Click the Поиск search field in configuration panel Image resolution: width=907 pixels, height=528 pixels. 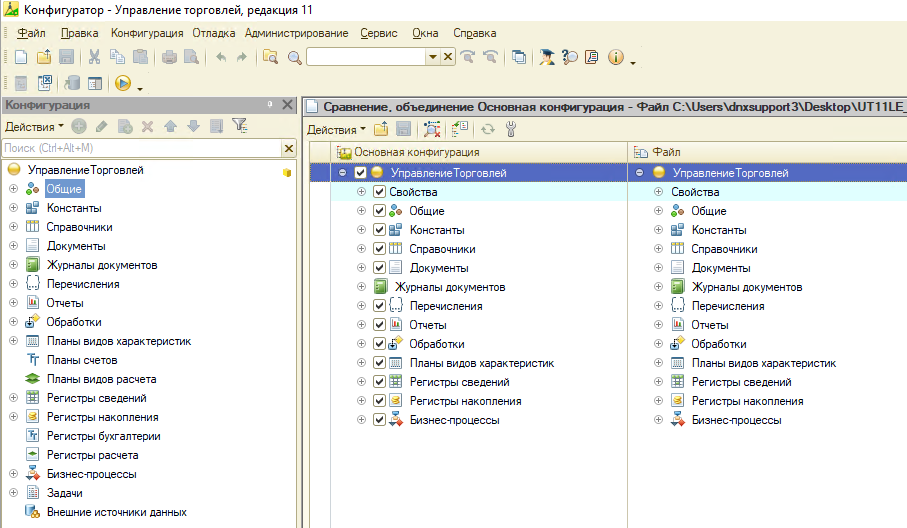click(x=140, y=148)
